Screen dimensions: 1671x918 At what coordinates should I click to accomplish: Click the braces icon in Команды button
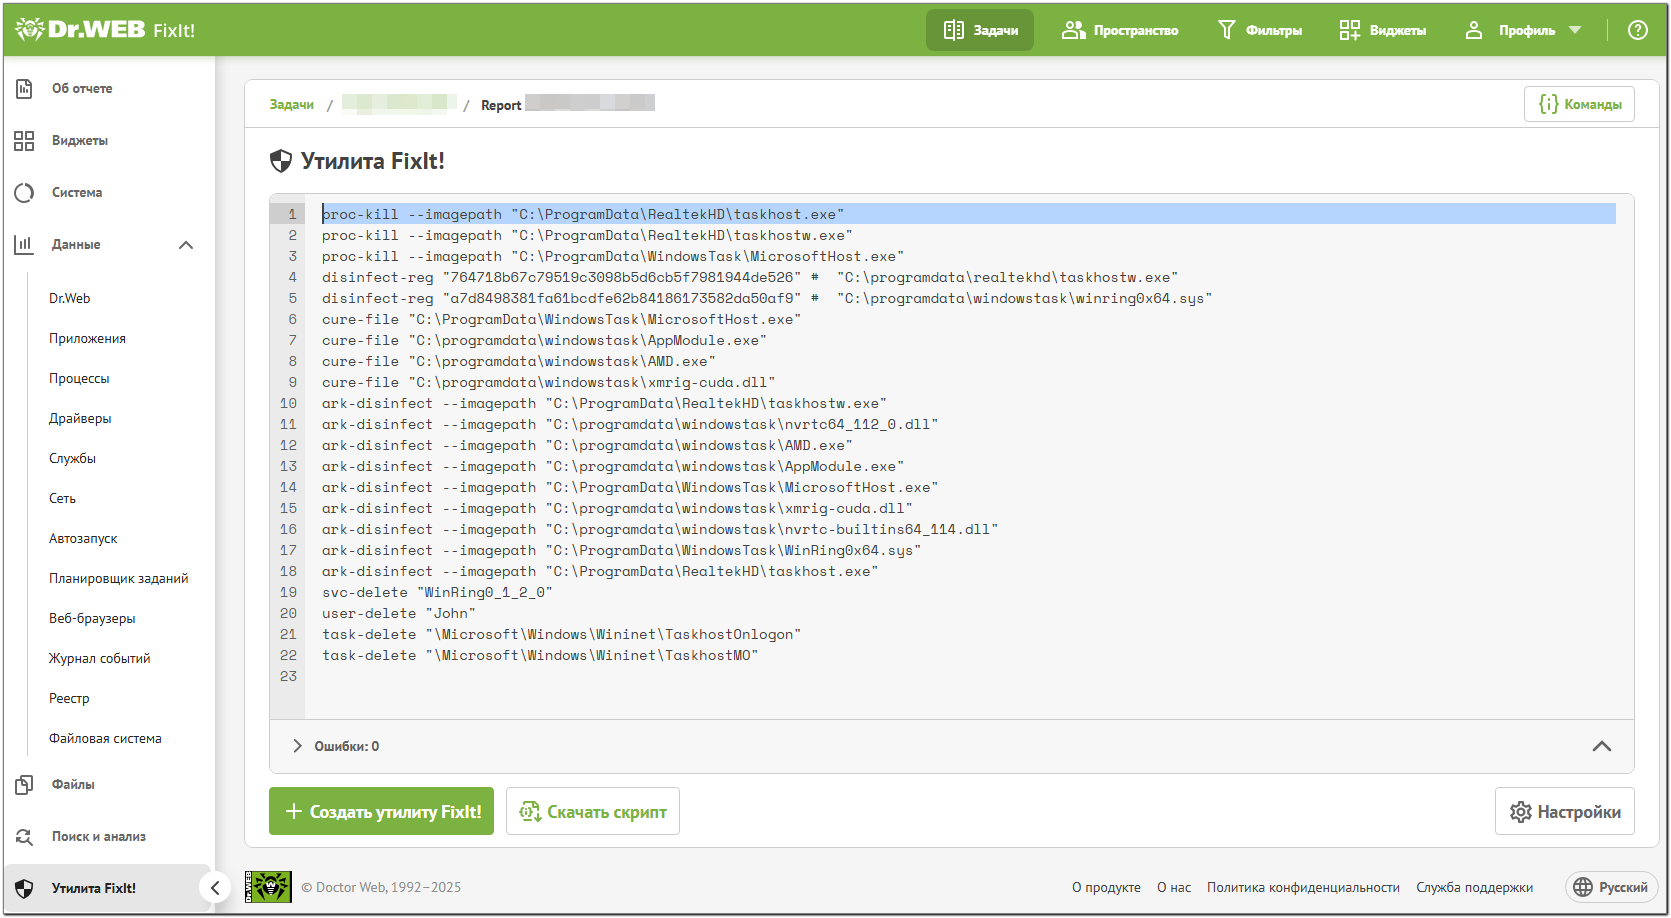1548,104
